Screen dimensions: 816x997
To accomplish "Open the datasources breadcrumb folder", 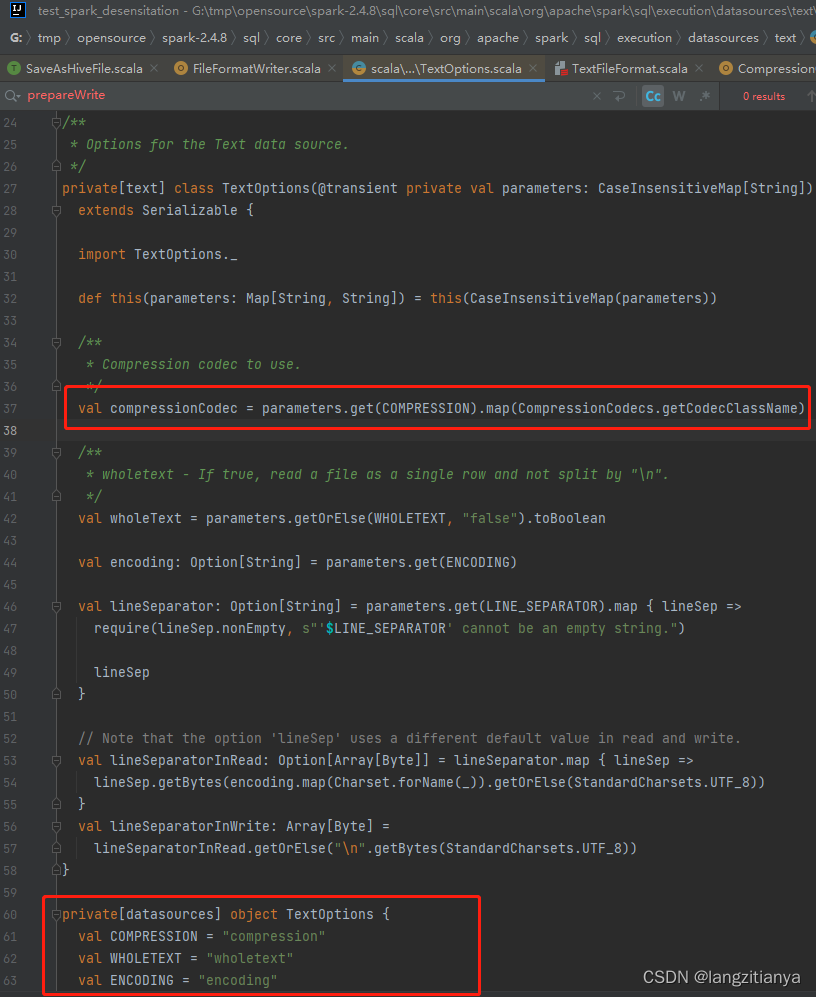I will (x=723, y=37).
